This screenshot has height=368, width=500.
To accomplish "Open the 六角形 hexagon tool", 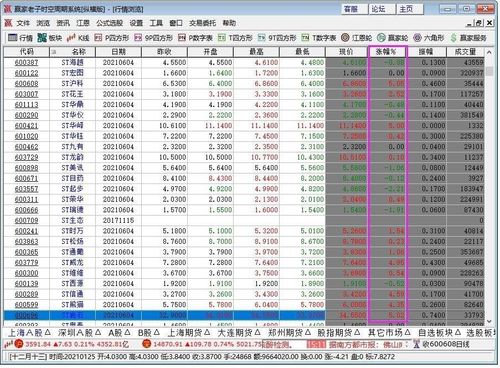I will point(429,38).
